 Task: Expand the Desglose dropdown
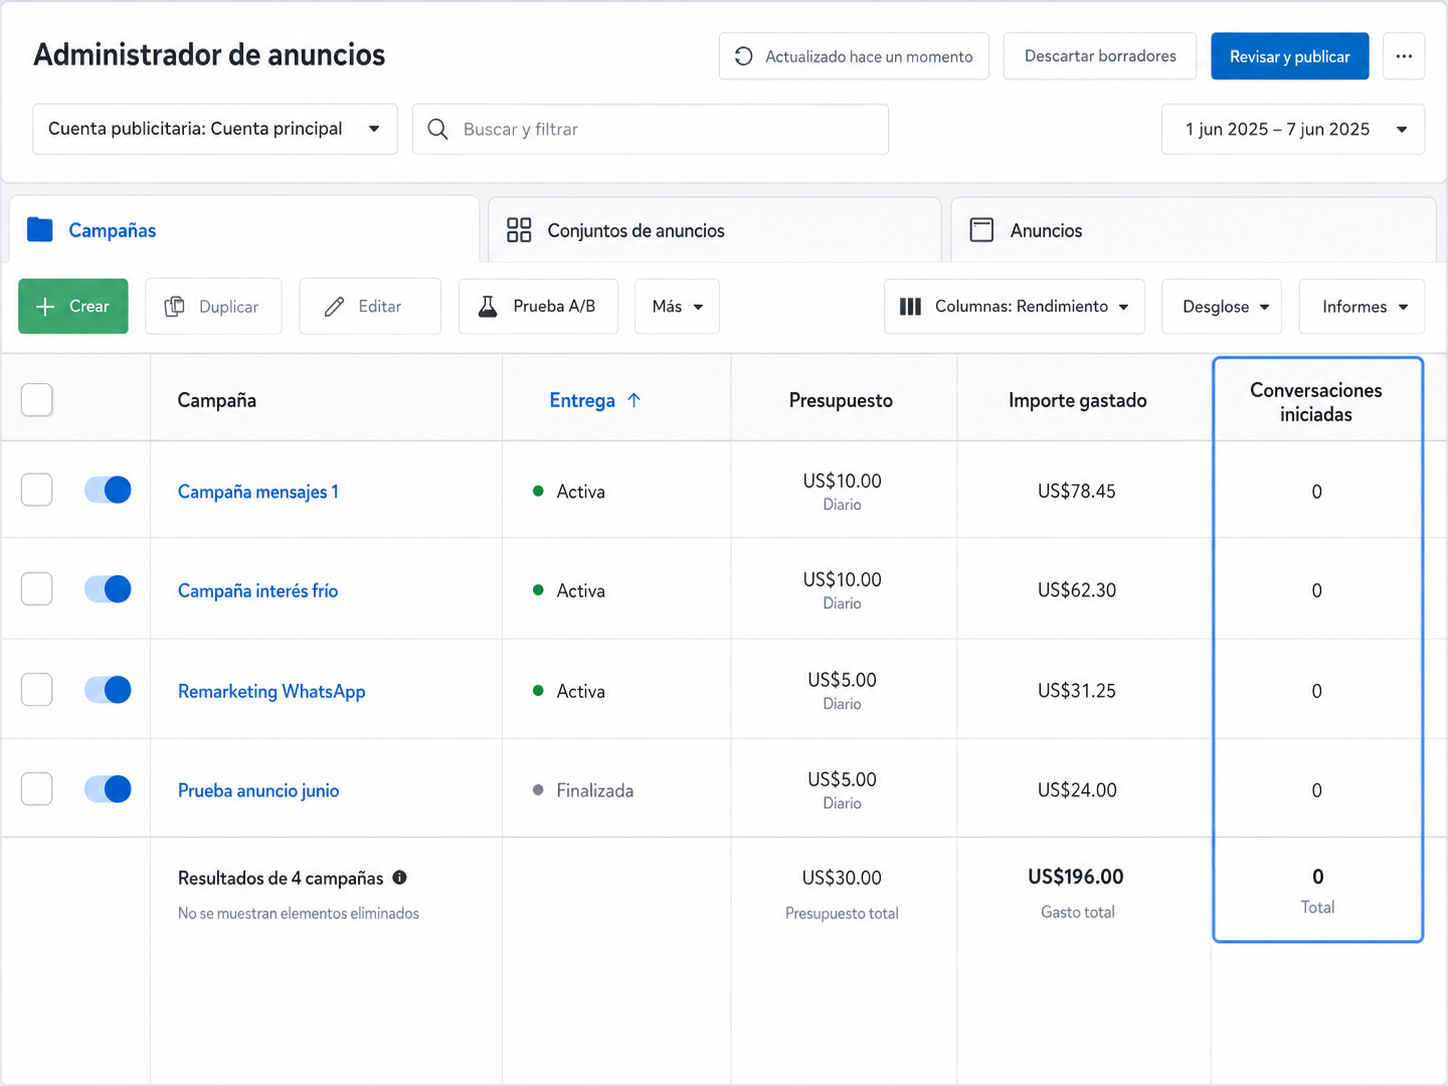tap(1222, 306)
